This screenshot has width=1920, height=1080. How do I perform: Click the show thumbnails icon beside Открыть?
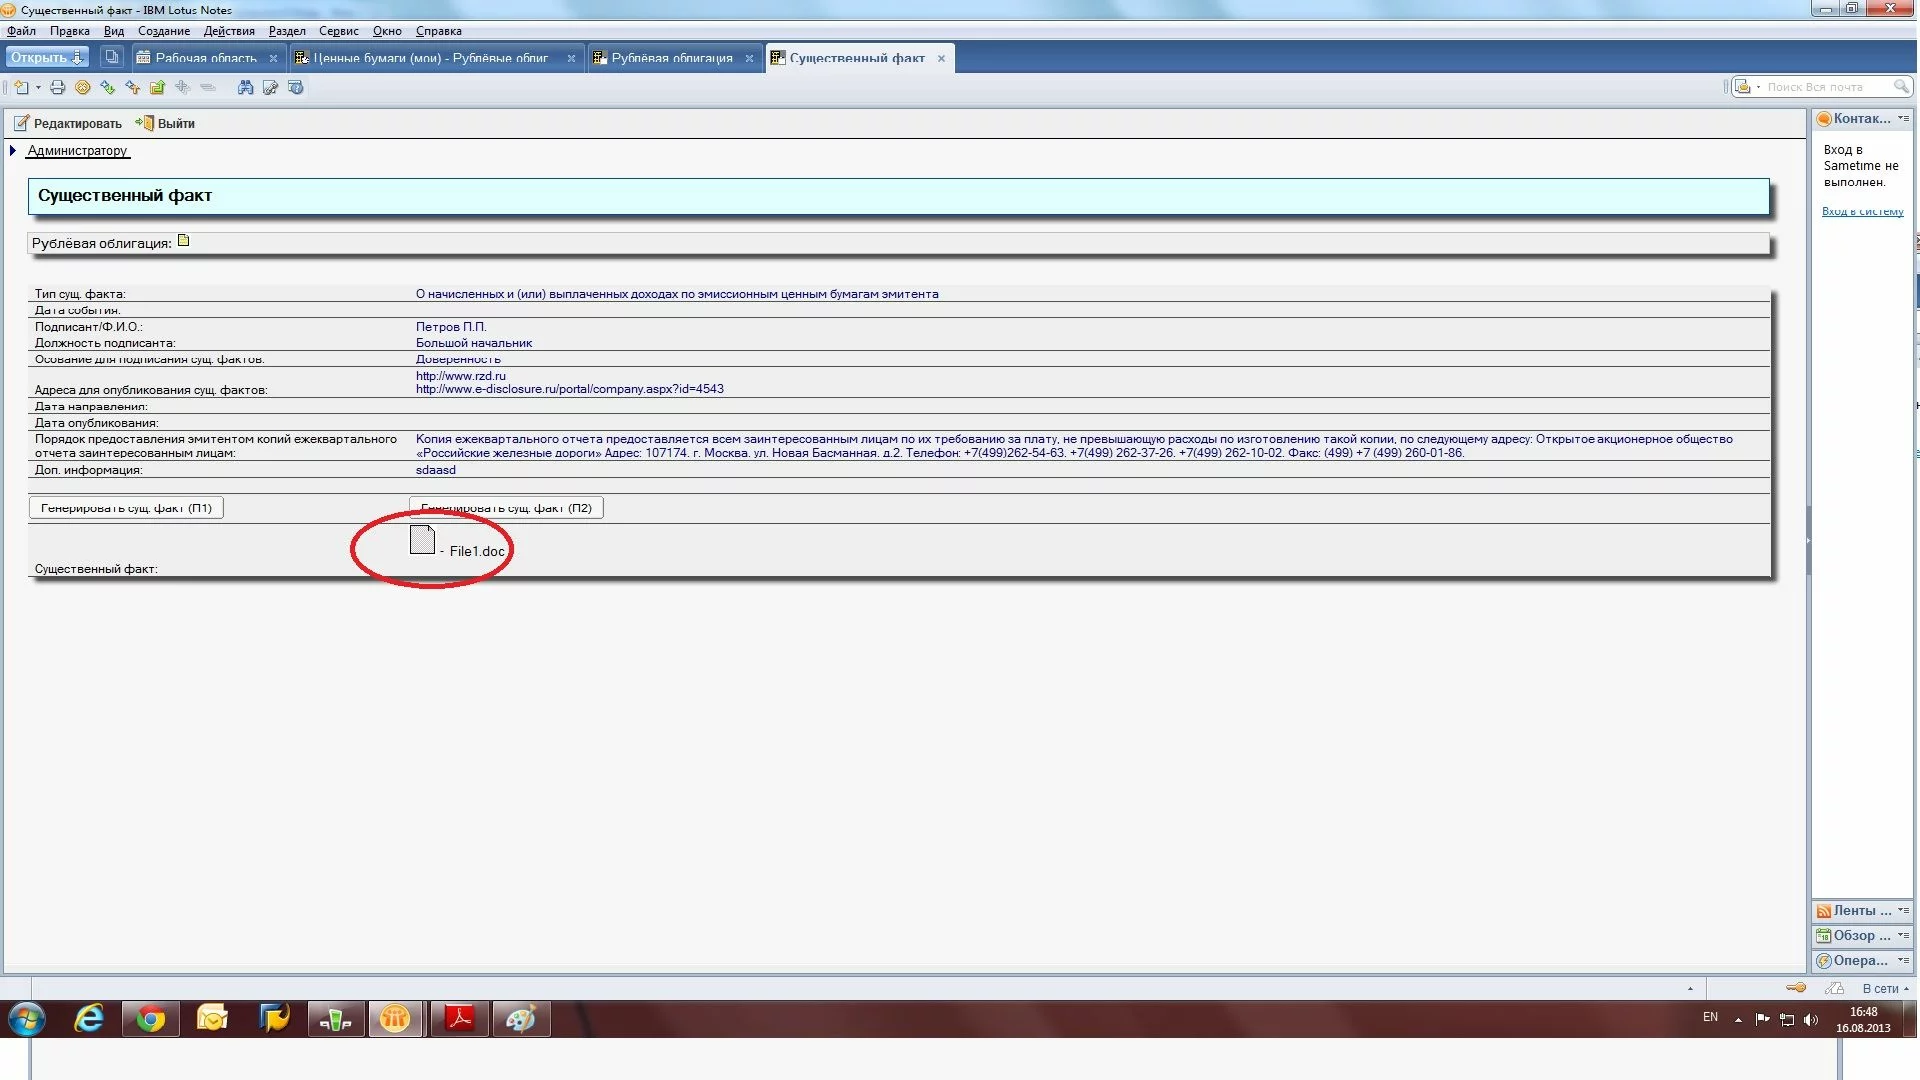click(112, 58)
